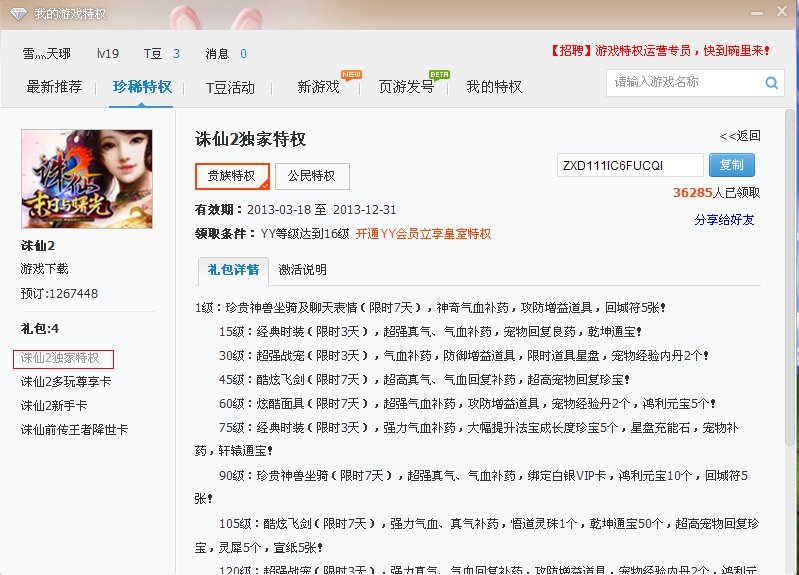Click the 预订:1267448 text
Viewport: 799px width, 575px height.
tap(59, 294)
